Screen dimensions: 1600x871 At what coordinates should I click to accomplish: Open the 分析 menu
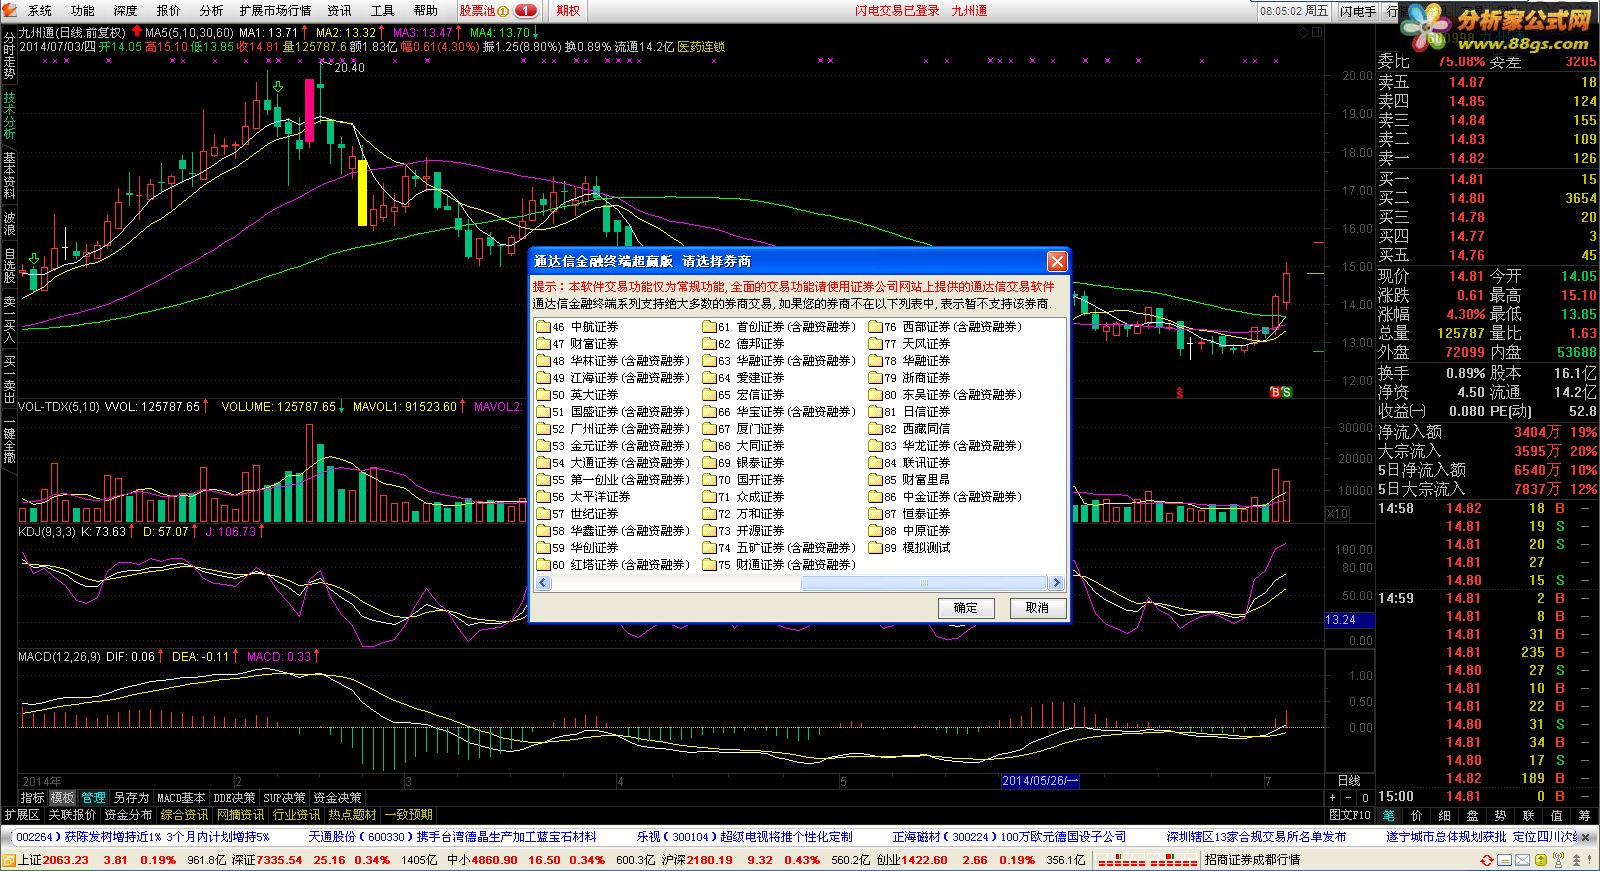[212, 11]
